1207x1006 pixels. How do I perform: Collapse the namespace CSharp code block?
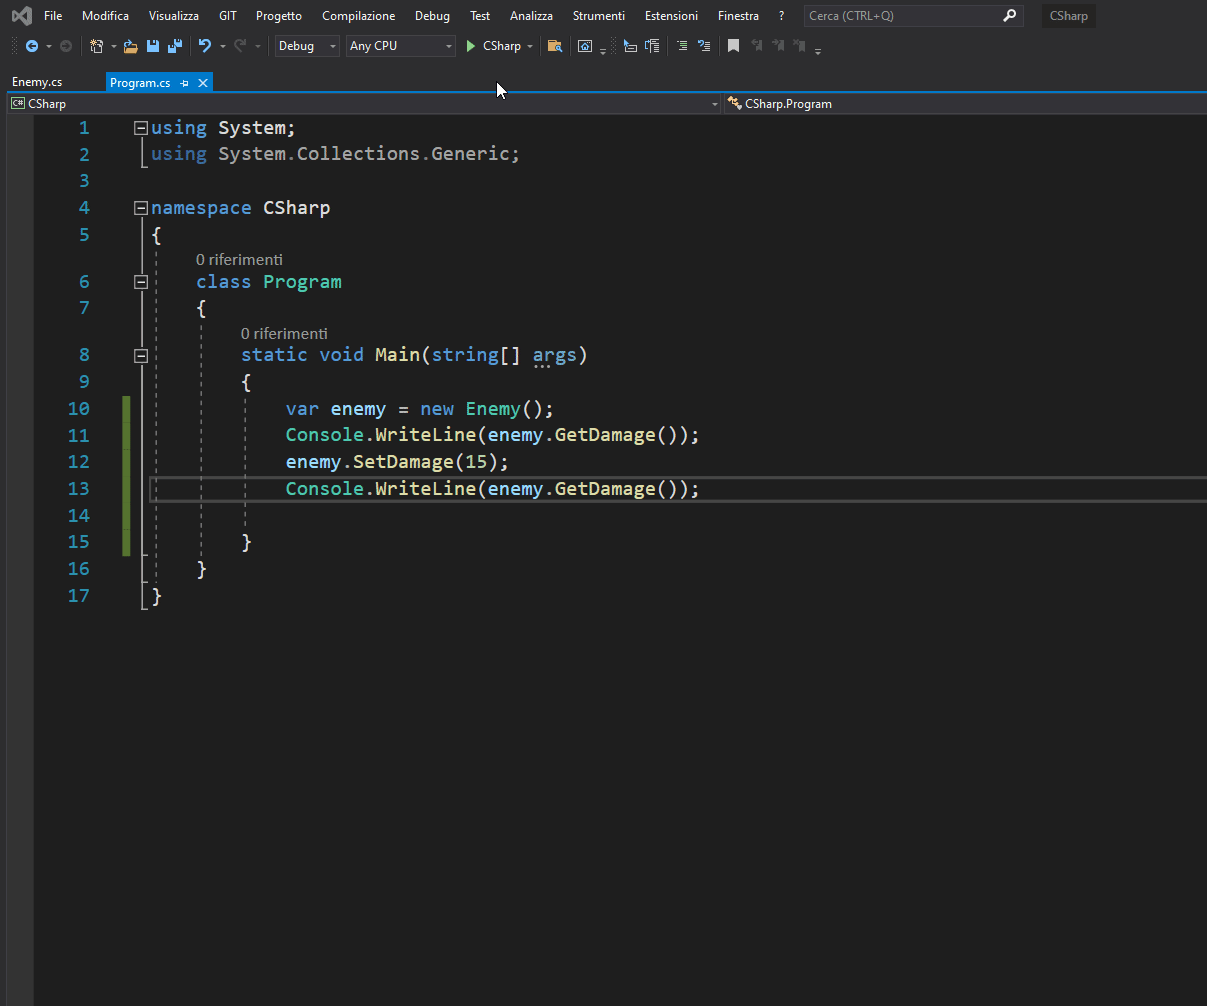coord(141,208)
